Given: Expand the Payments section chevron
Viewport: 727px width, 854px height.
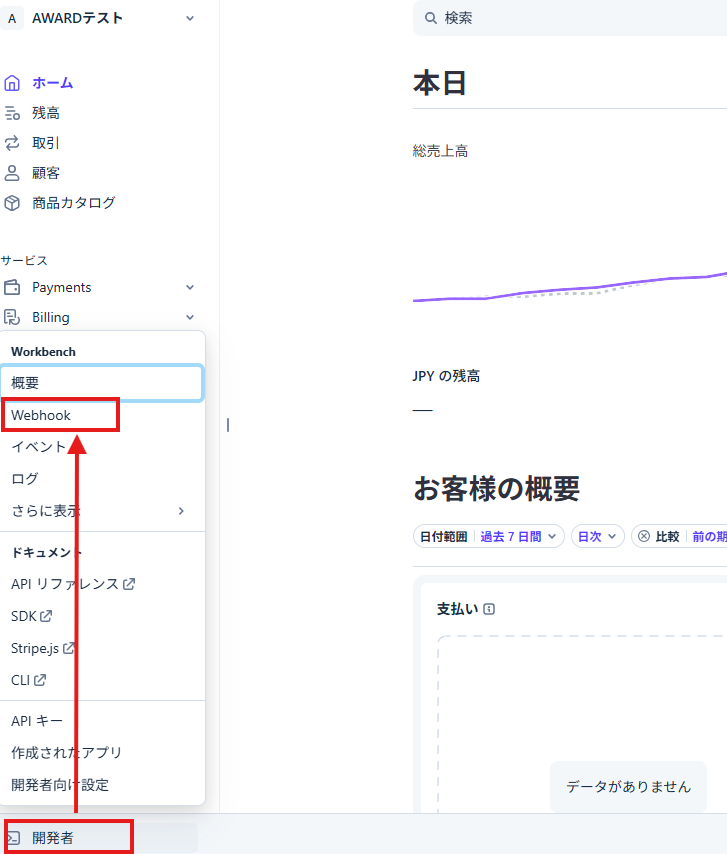Looking at the screenshot, I should tap(190, 287).
